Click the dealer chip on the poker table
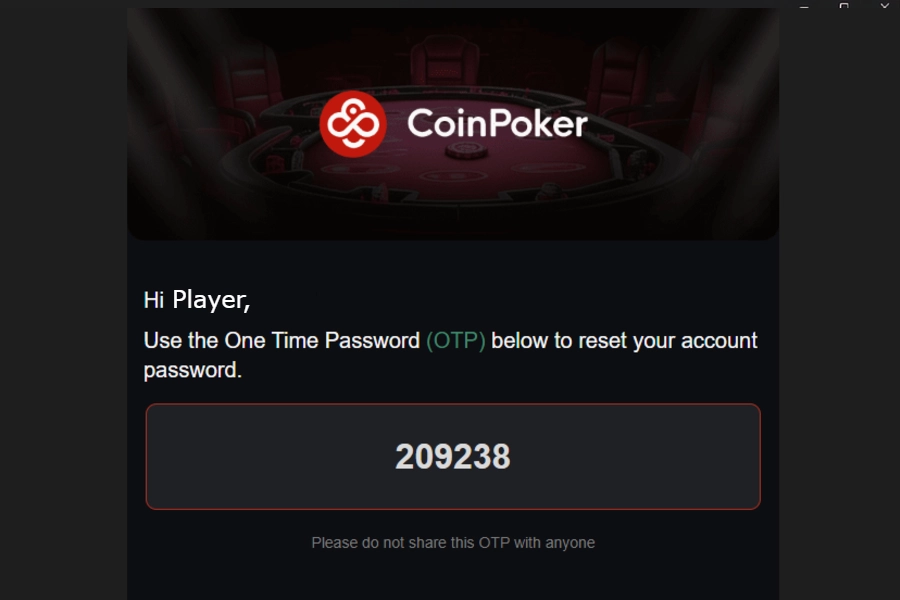The image size is (900, 600). tap(461, 151)
